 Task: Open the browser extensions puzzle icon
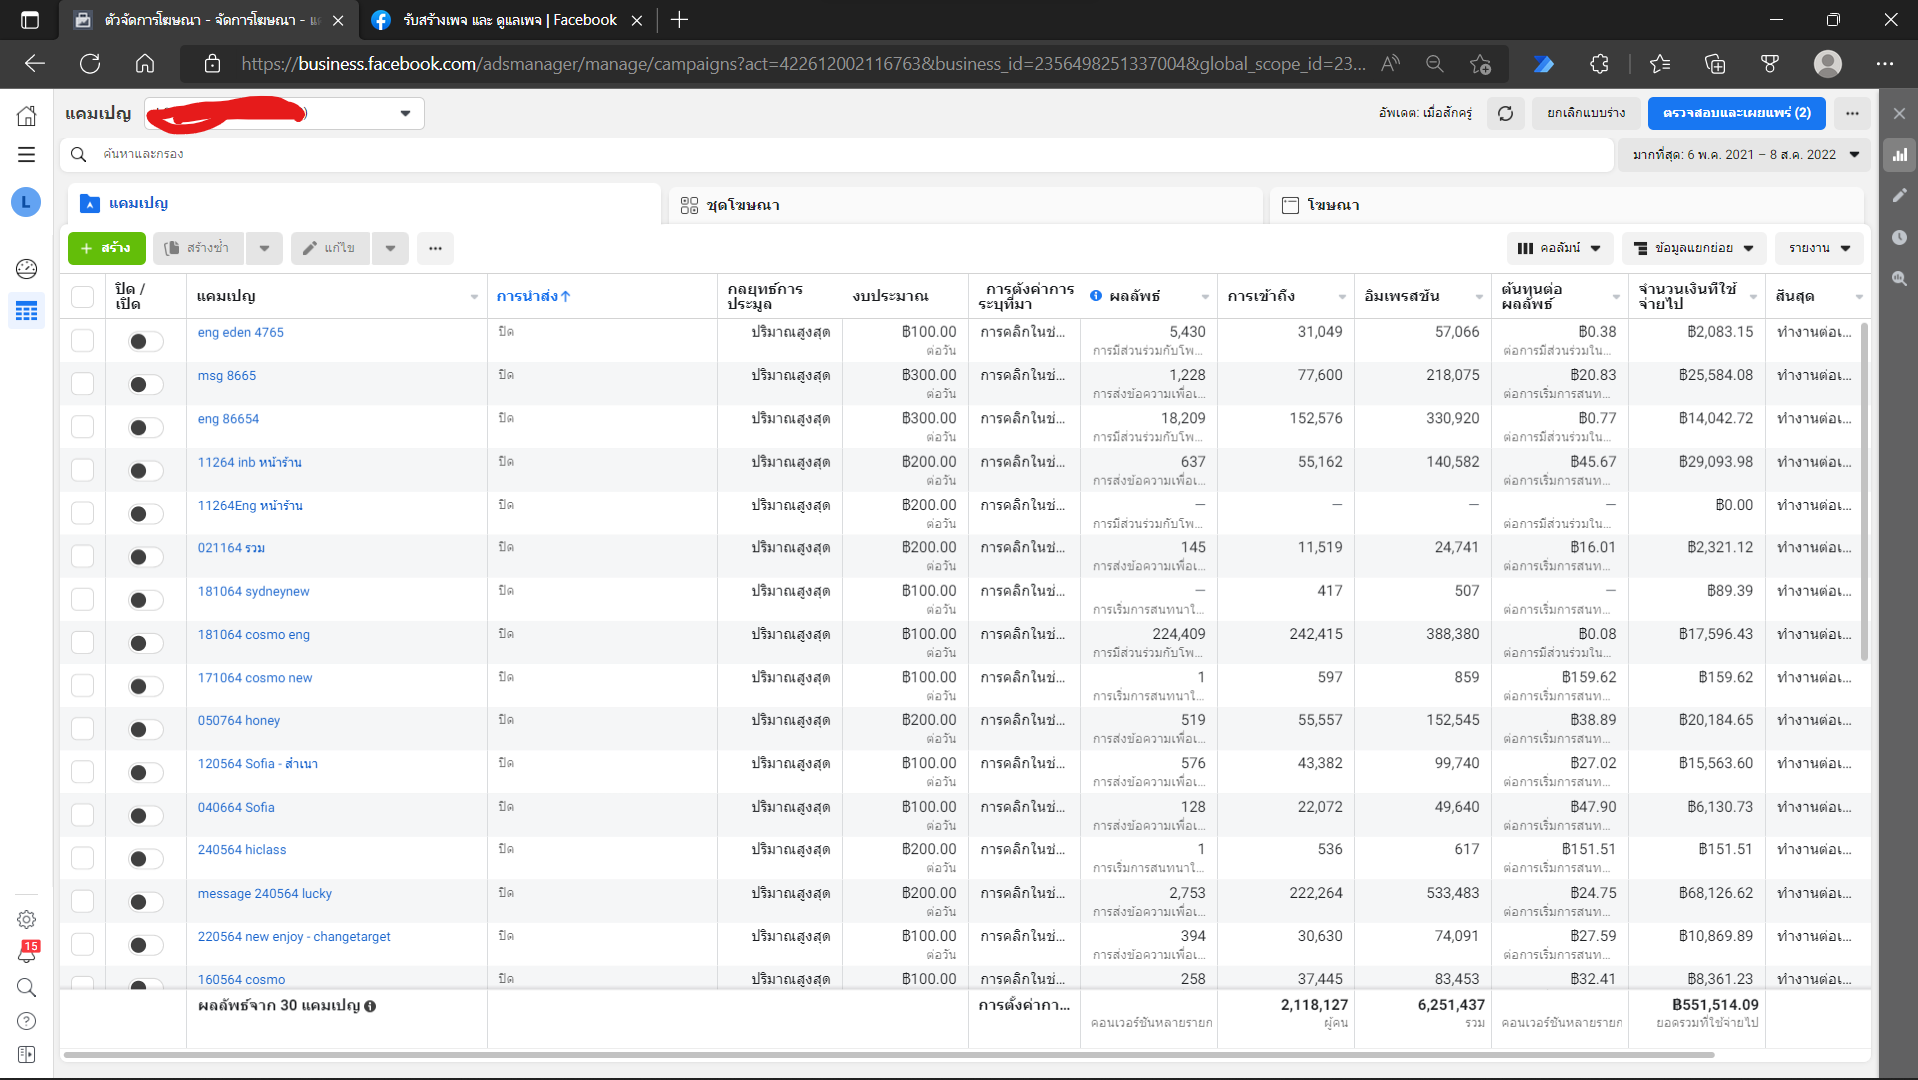click(x=1599, y=64)
